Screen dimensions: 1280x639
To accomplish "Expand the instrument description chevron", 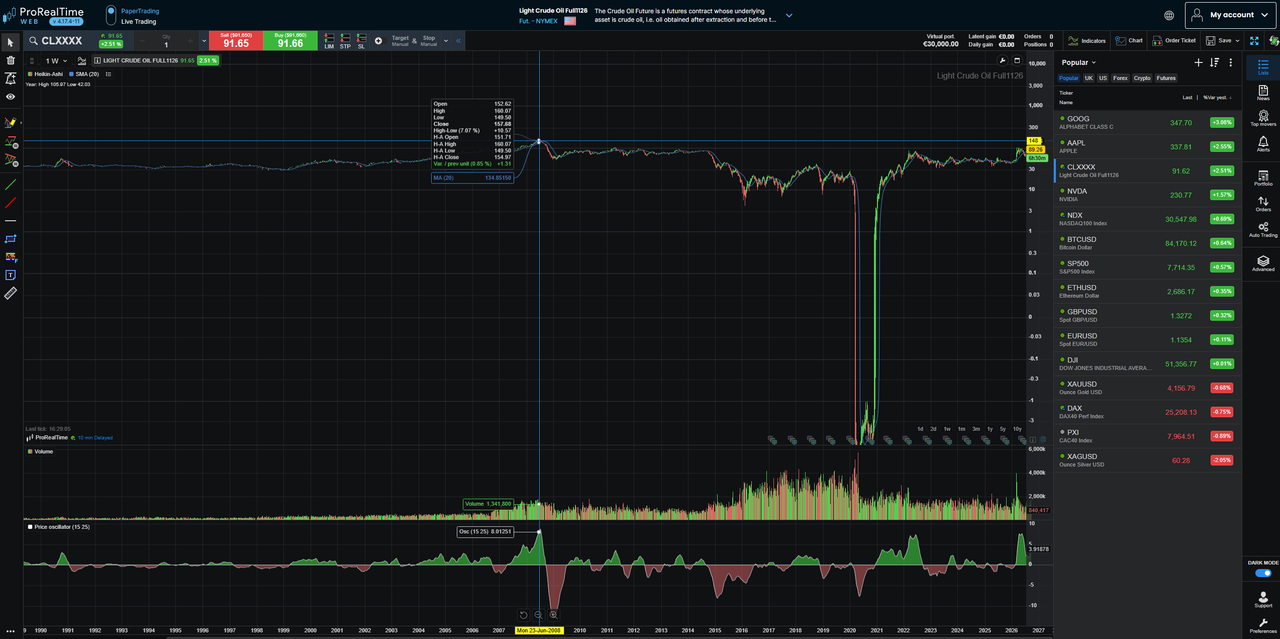I will (789, 15).
